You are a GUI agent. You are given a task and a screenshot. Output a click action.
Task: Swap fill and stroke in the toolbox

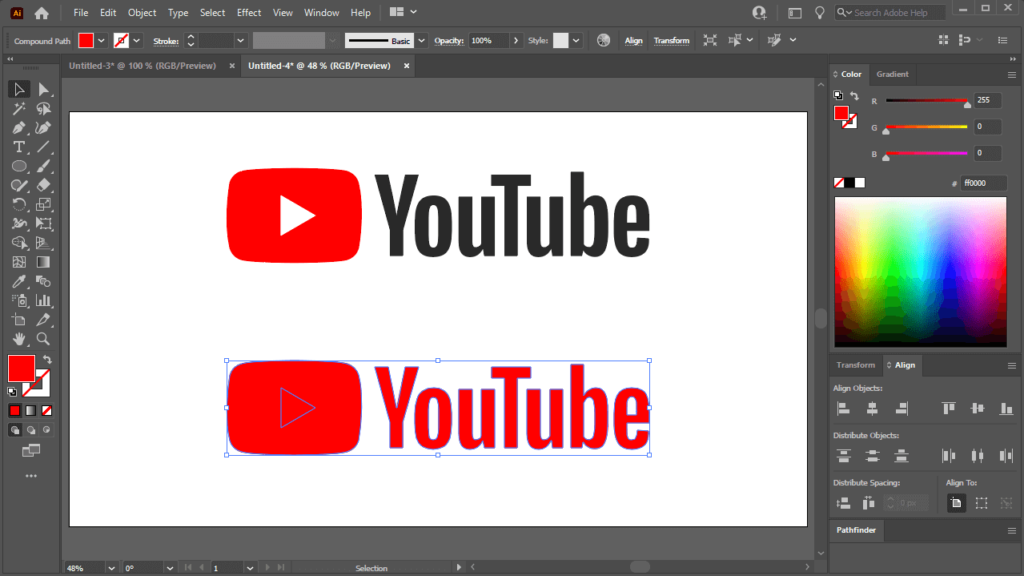46,360
